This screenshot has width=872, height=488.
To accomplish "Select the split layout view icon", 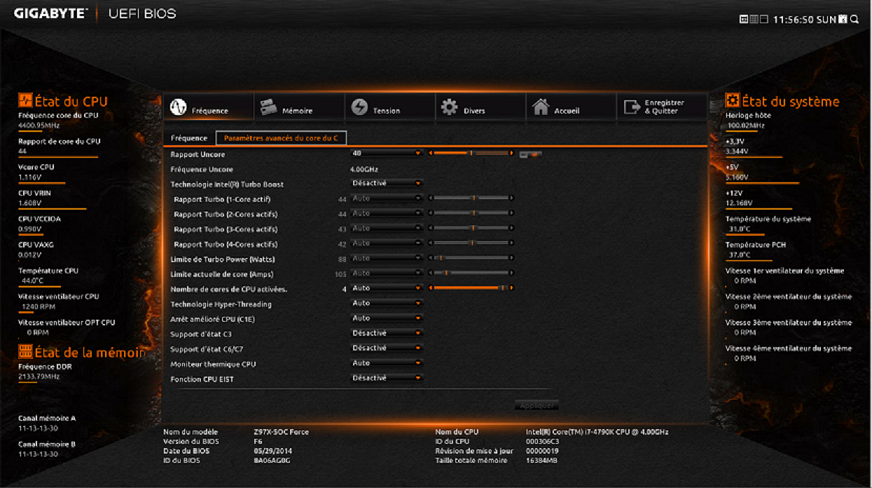I will (x=764, y=19).
